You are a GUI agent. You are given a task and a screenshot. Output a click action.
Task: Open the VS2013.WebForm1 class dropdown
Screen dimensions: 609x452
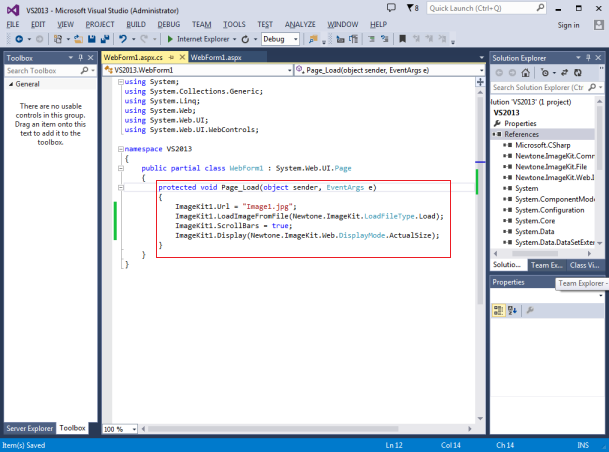click(289, 70)
